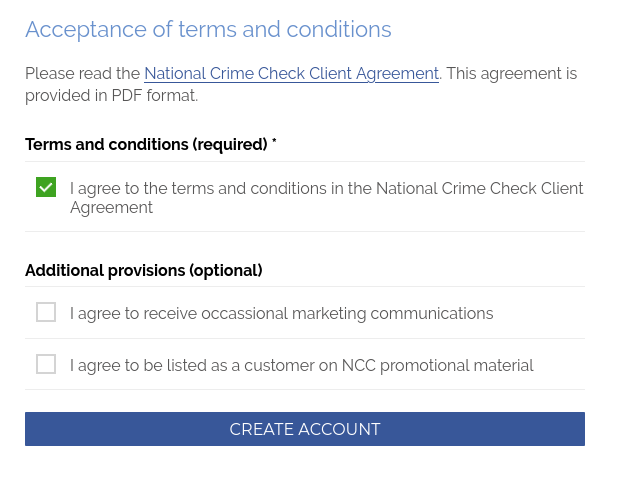Click the 'provided in PDF format' sentence
This screenshot has width=625, height=477.
point(111,96)
